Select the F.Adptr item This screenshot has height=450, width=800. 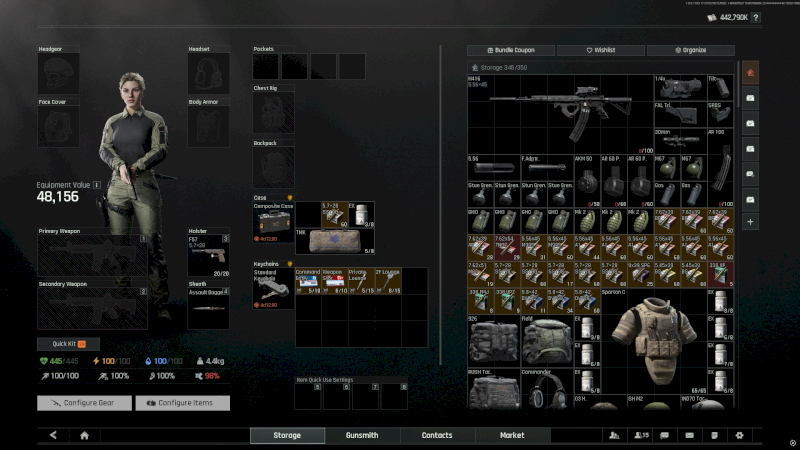point(546,168)
